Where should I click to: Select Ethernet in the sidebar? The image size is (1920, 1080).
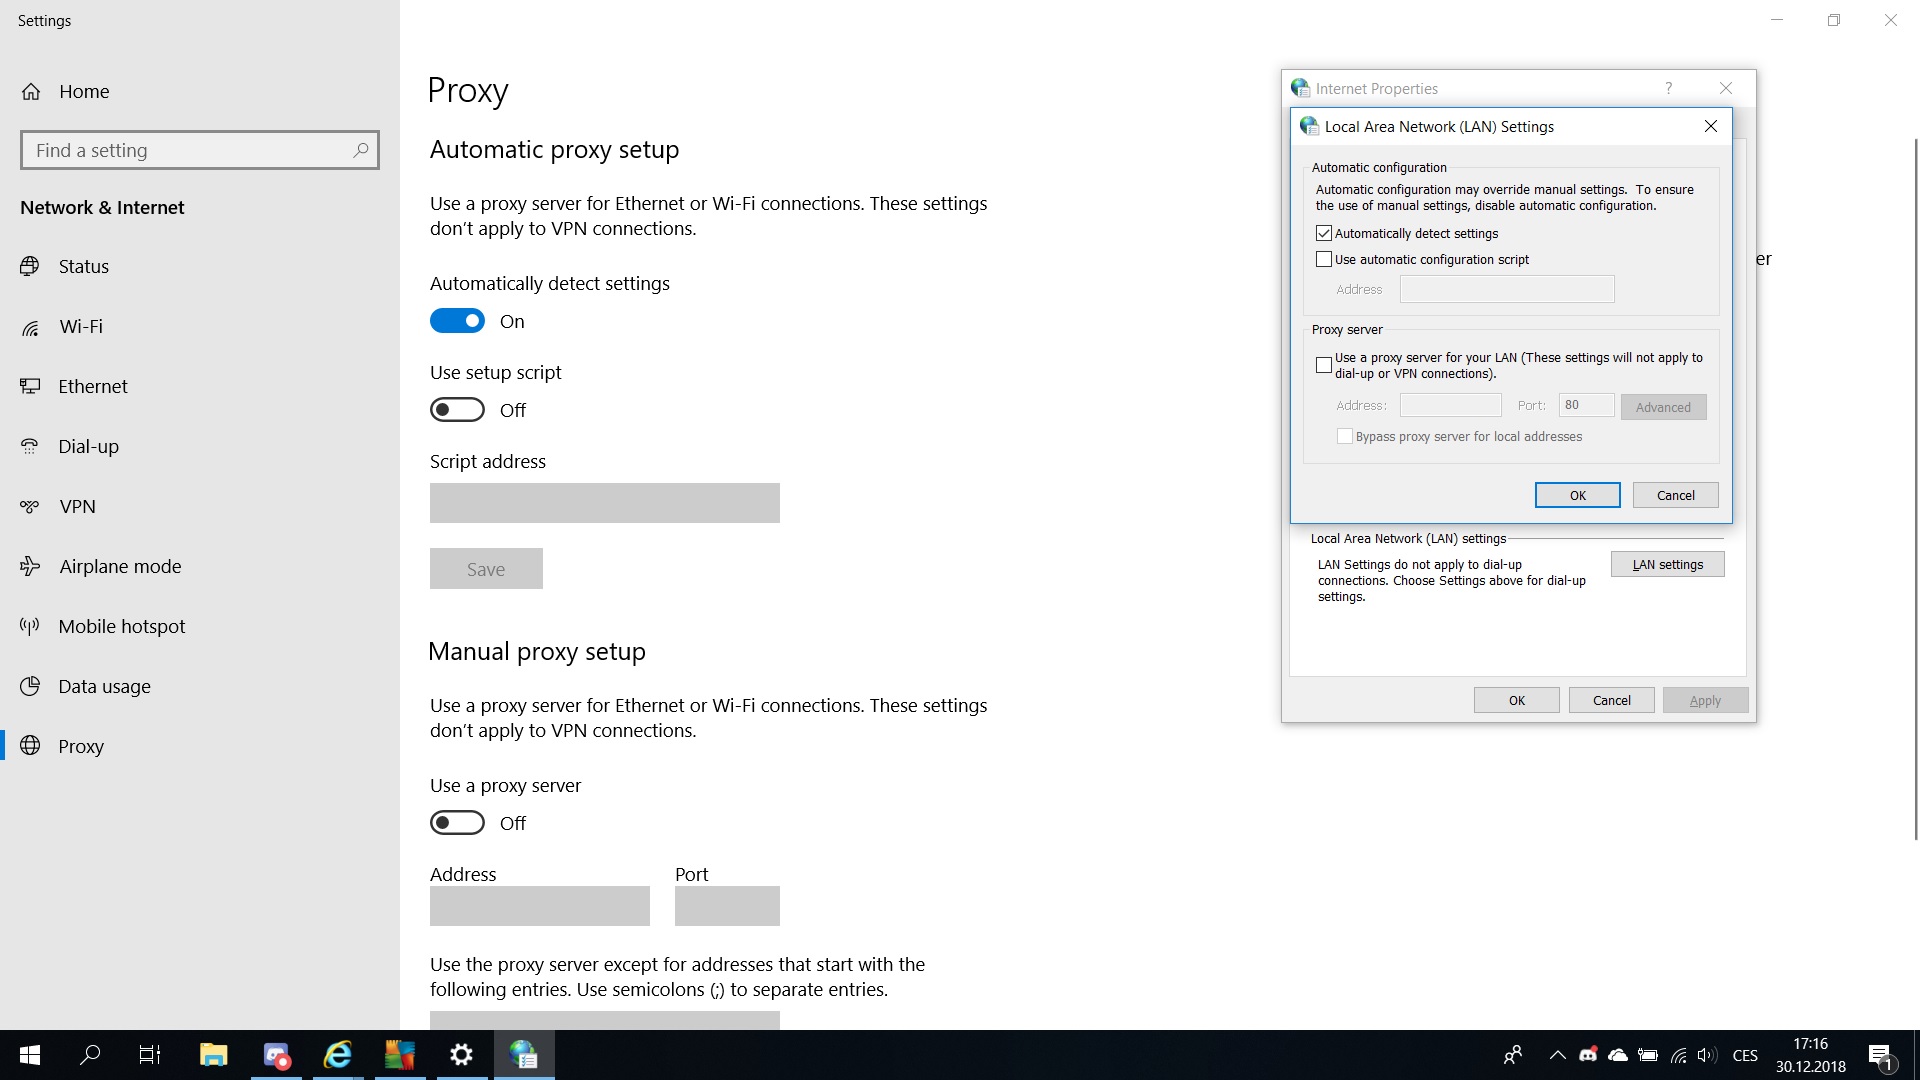click(x=75, y=386)
